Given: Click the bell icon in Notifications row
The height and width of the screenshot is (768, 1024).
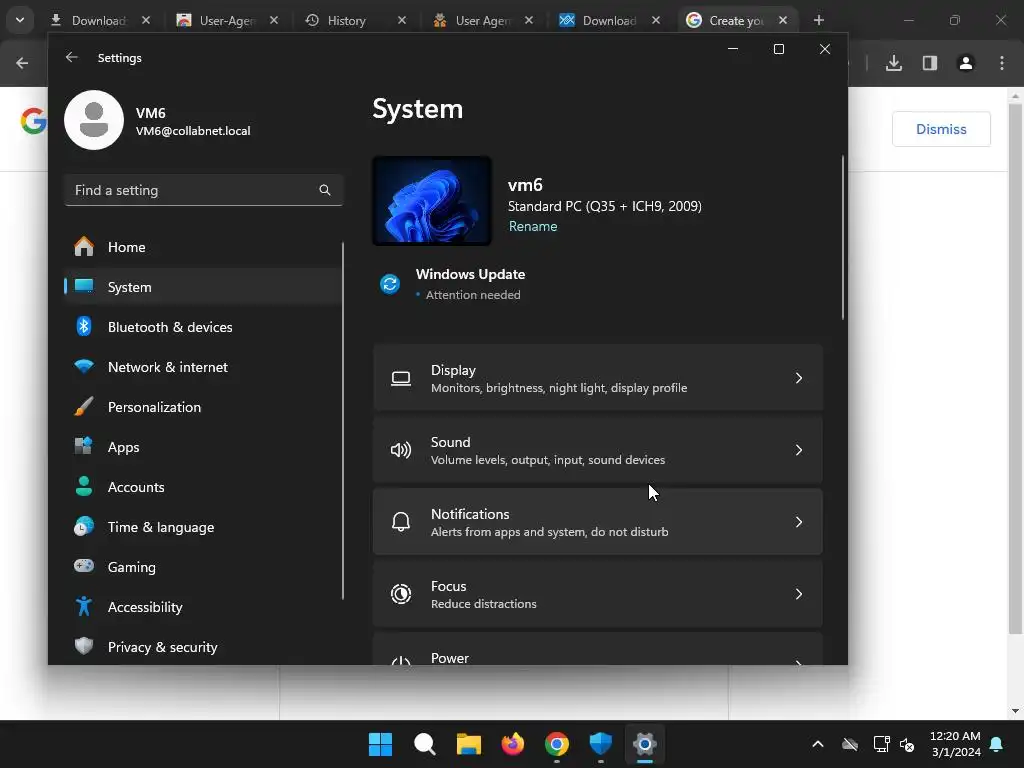Looking at the screenshot, I should click(x=401, y=522).
